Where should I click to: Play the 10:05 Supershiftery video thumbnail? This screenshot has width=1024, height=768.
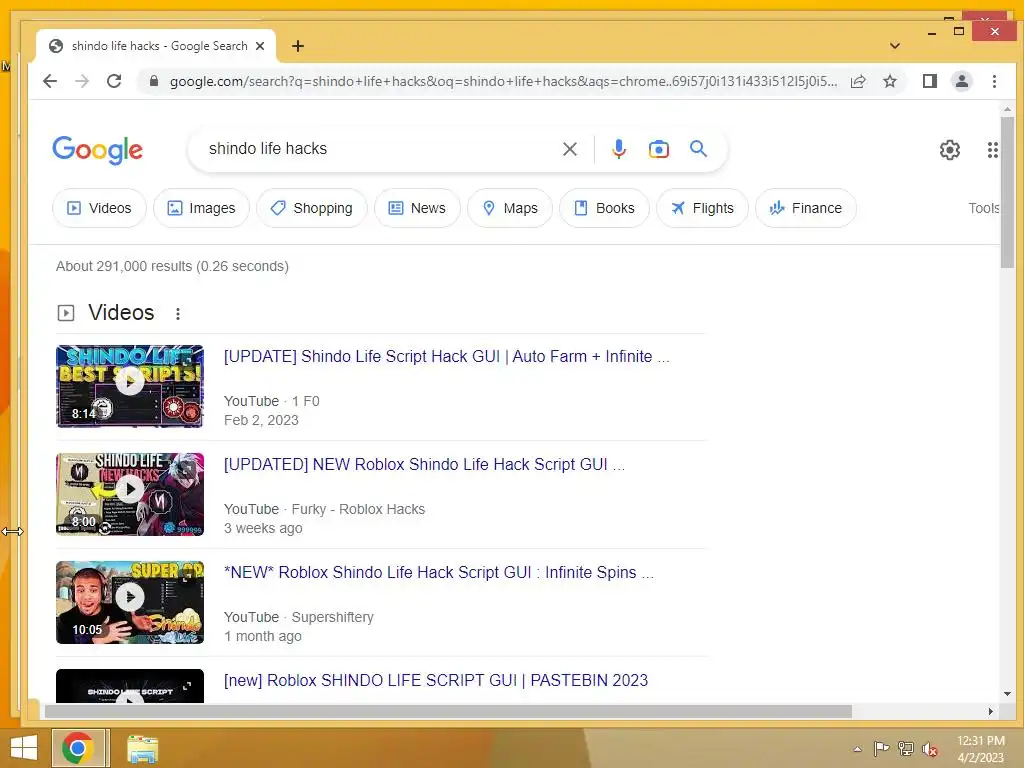tap(130, 602)
